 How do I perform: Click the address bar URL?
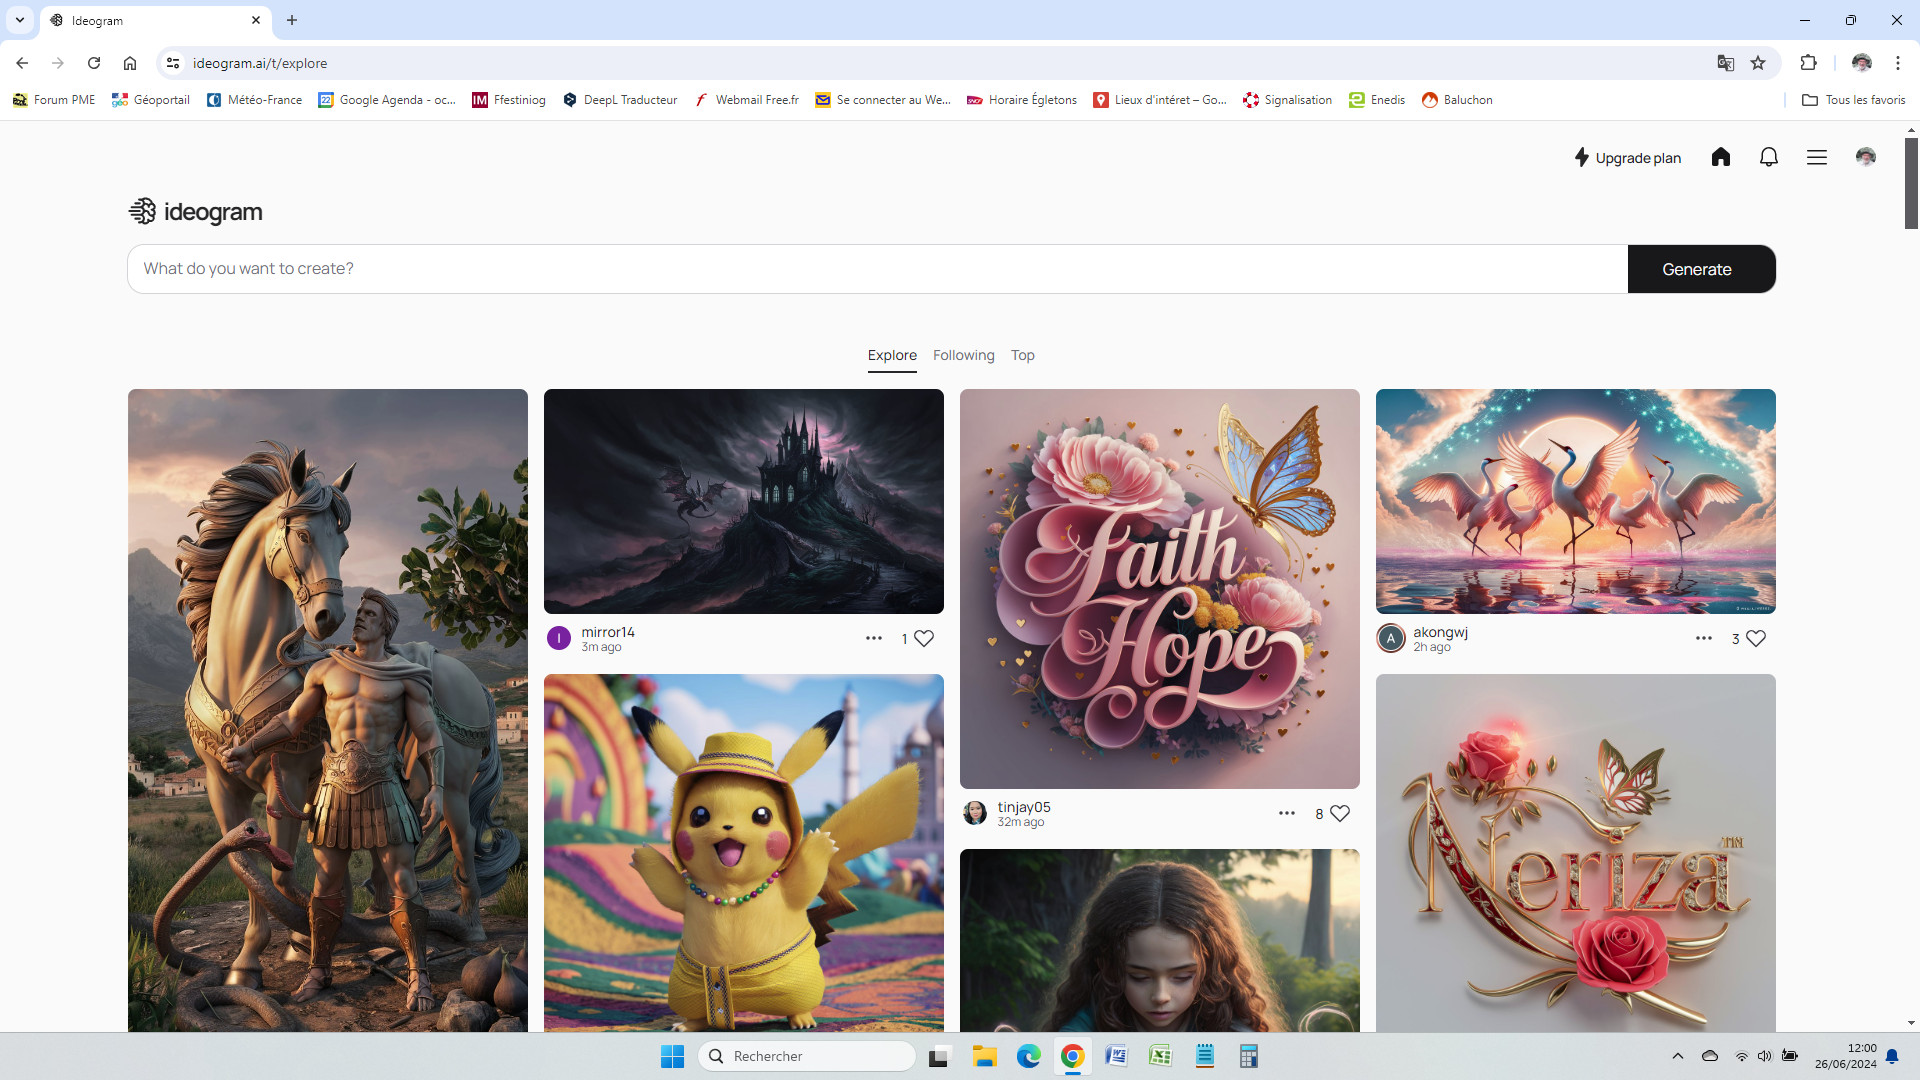[260, 63]
